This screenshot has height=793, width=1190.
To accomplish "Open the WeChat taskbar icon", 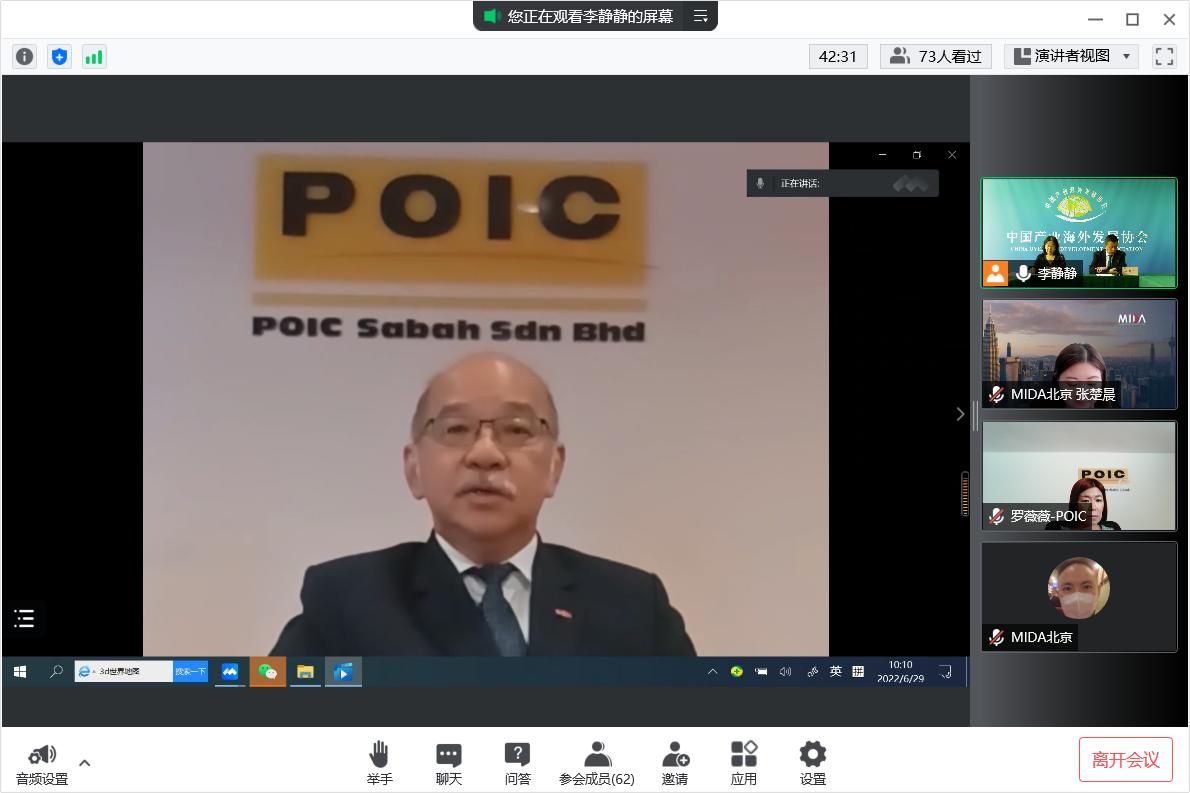I will click(x=268, y=672).
